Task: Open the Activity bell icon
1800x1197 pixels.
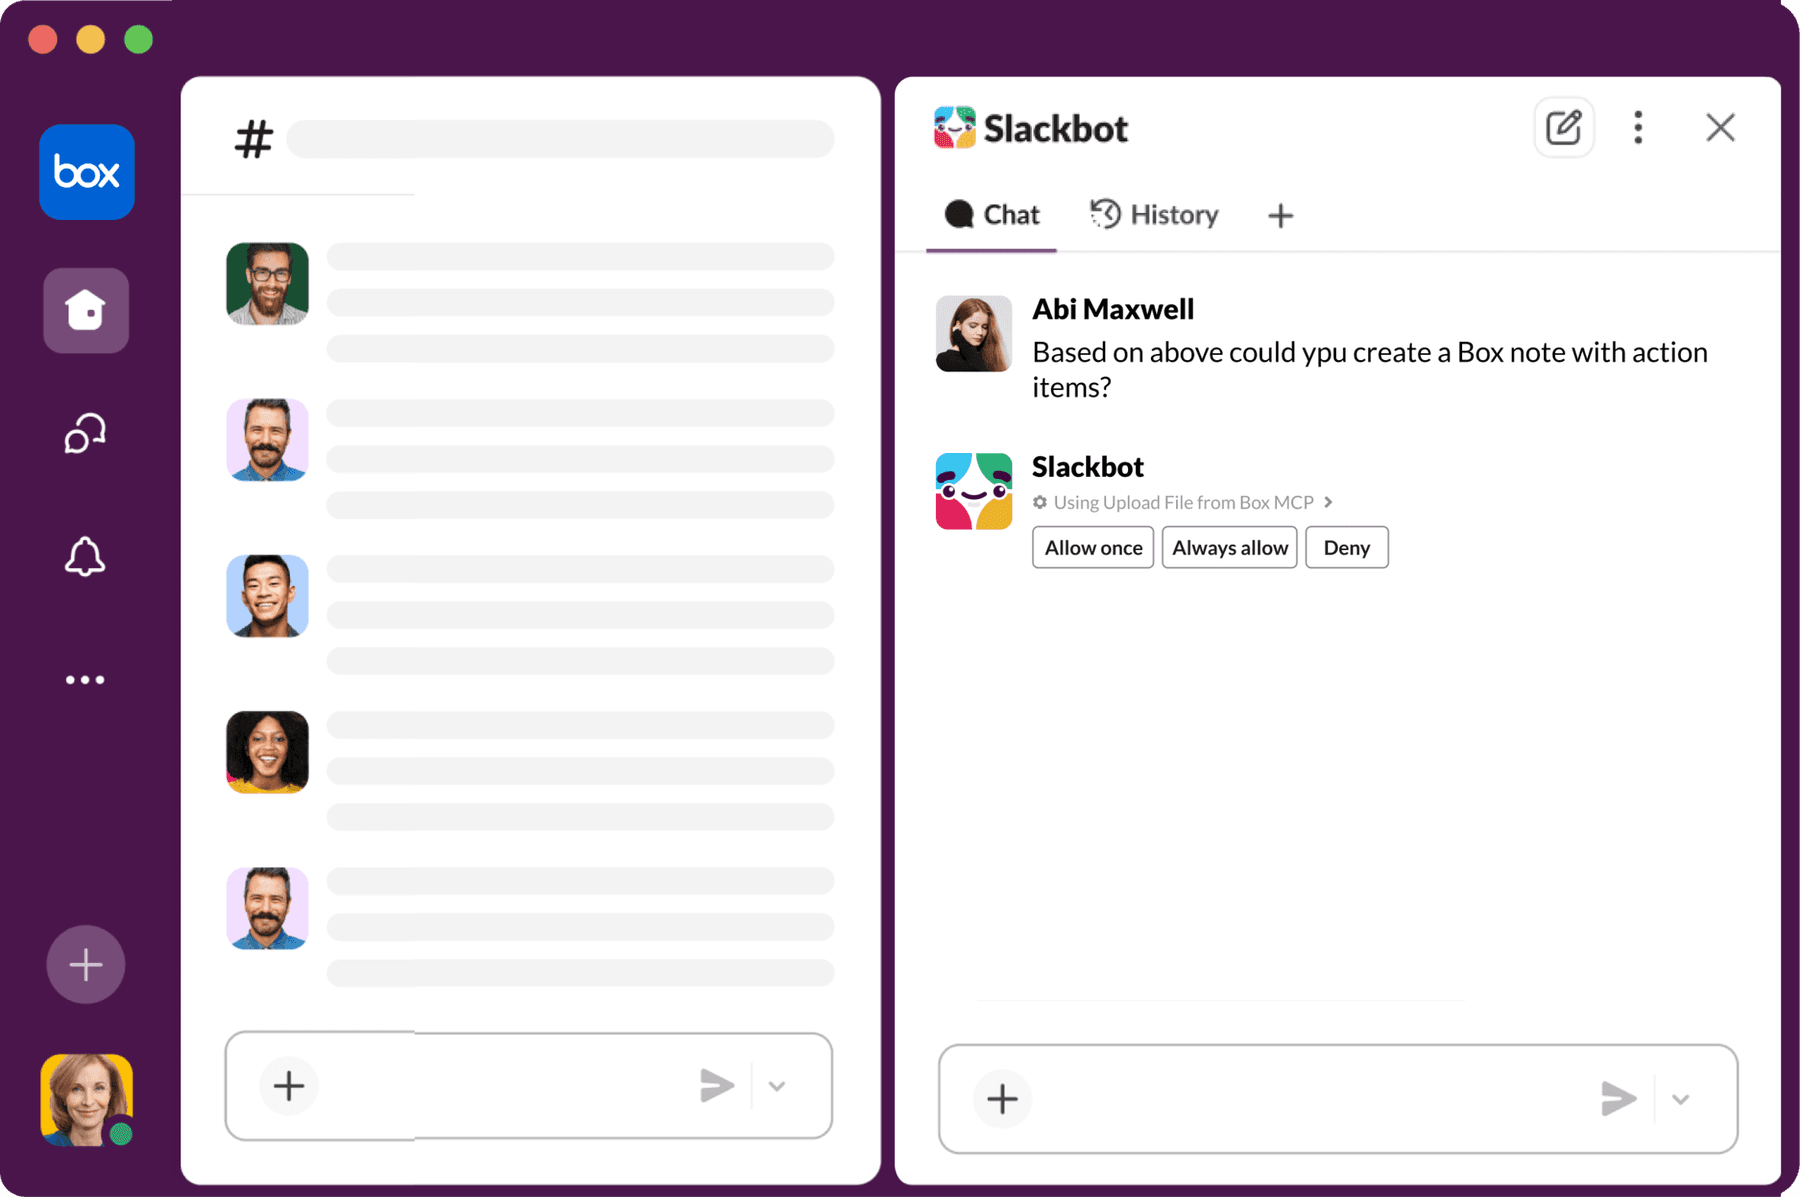Action: [85, 556]
